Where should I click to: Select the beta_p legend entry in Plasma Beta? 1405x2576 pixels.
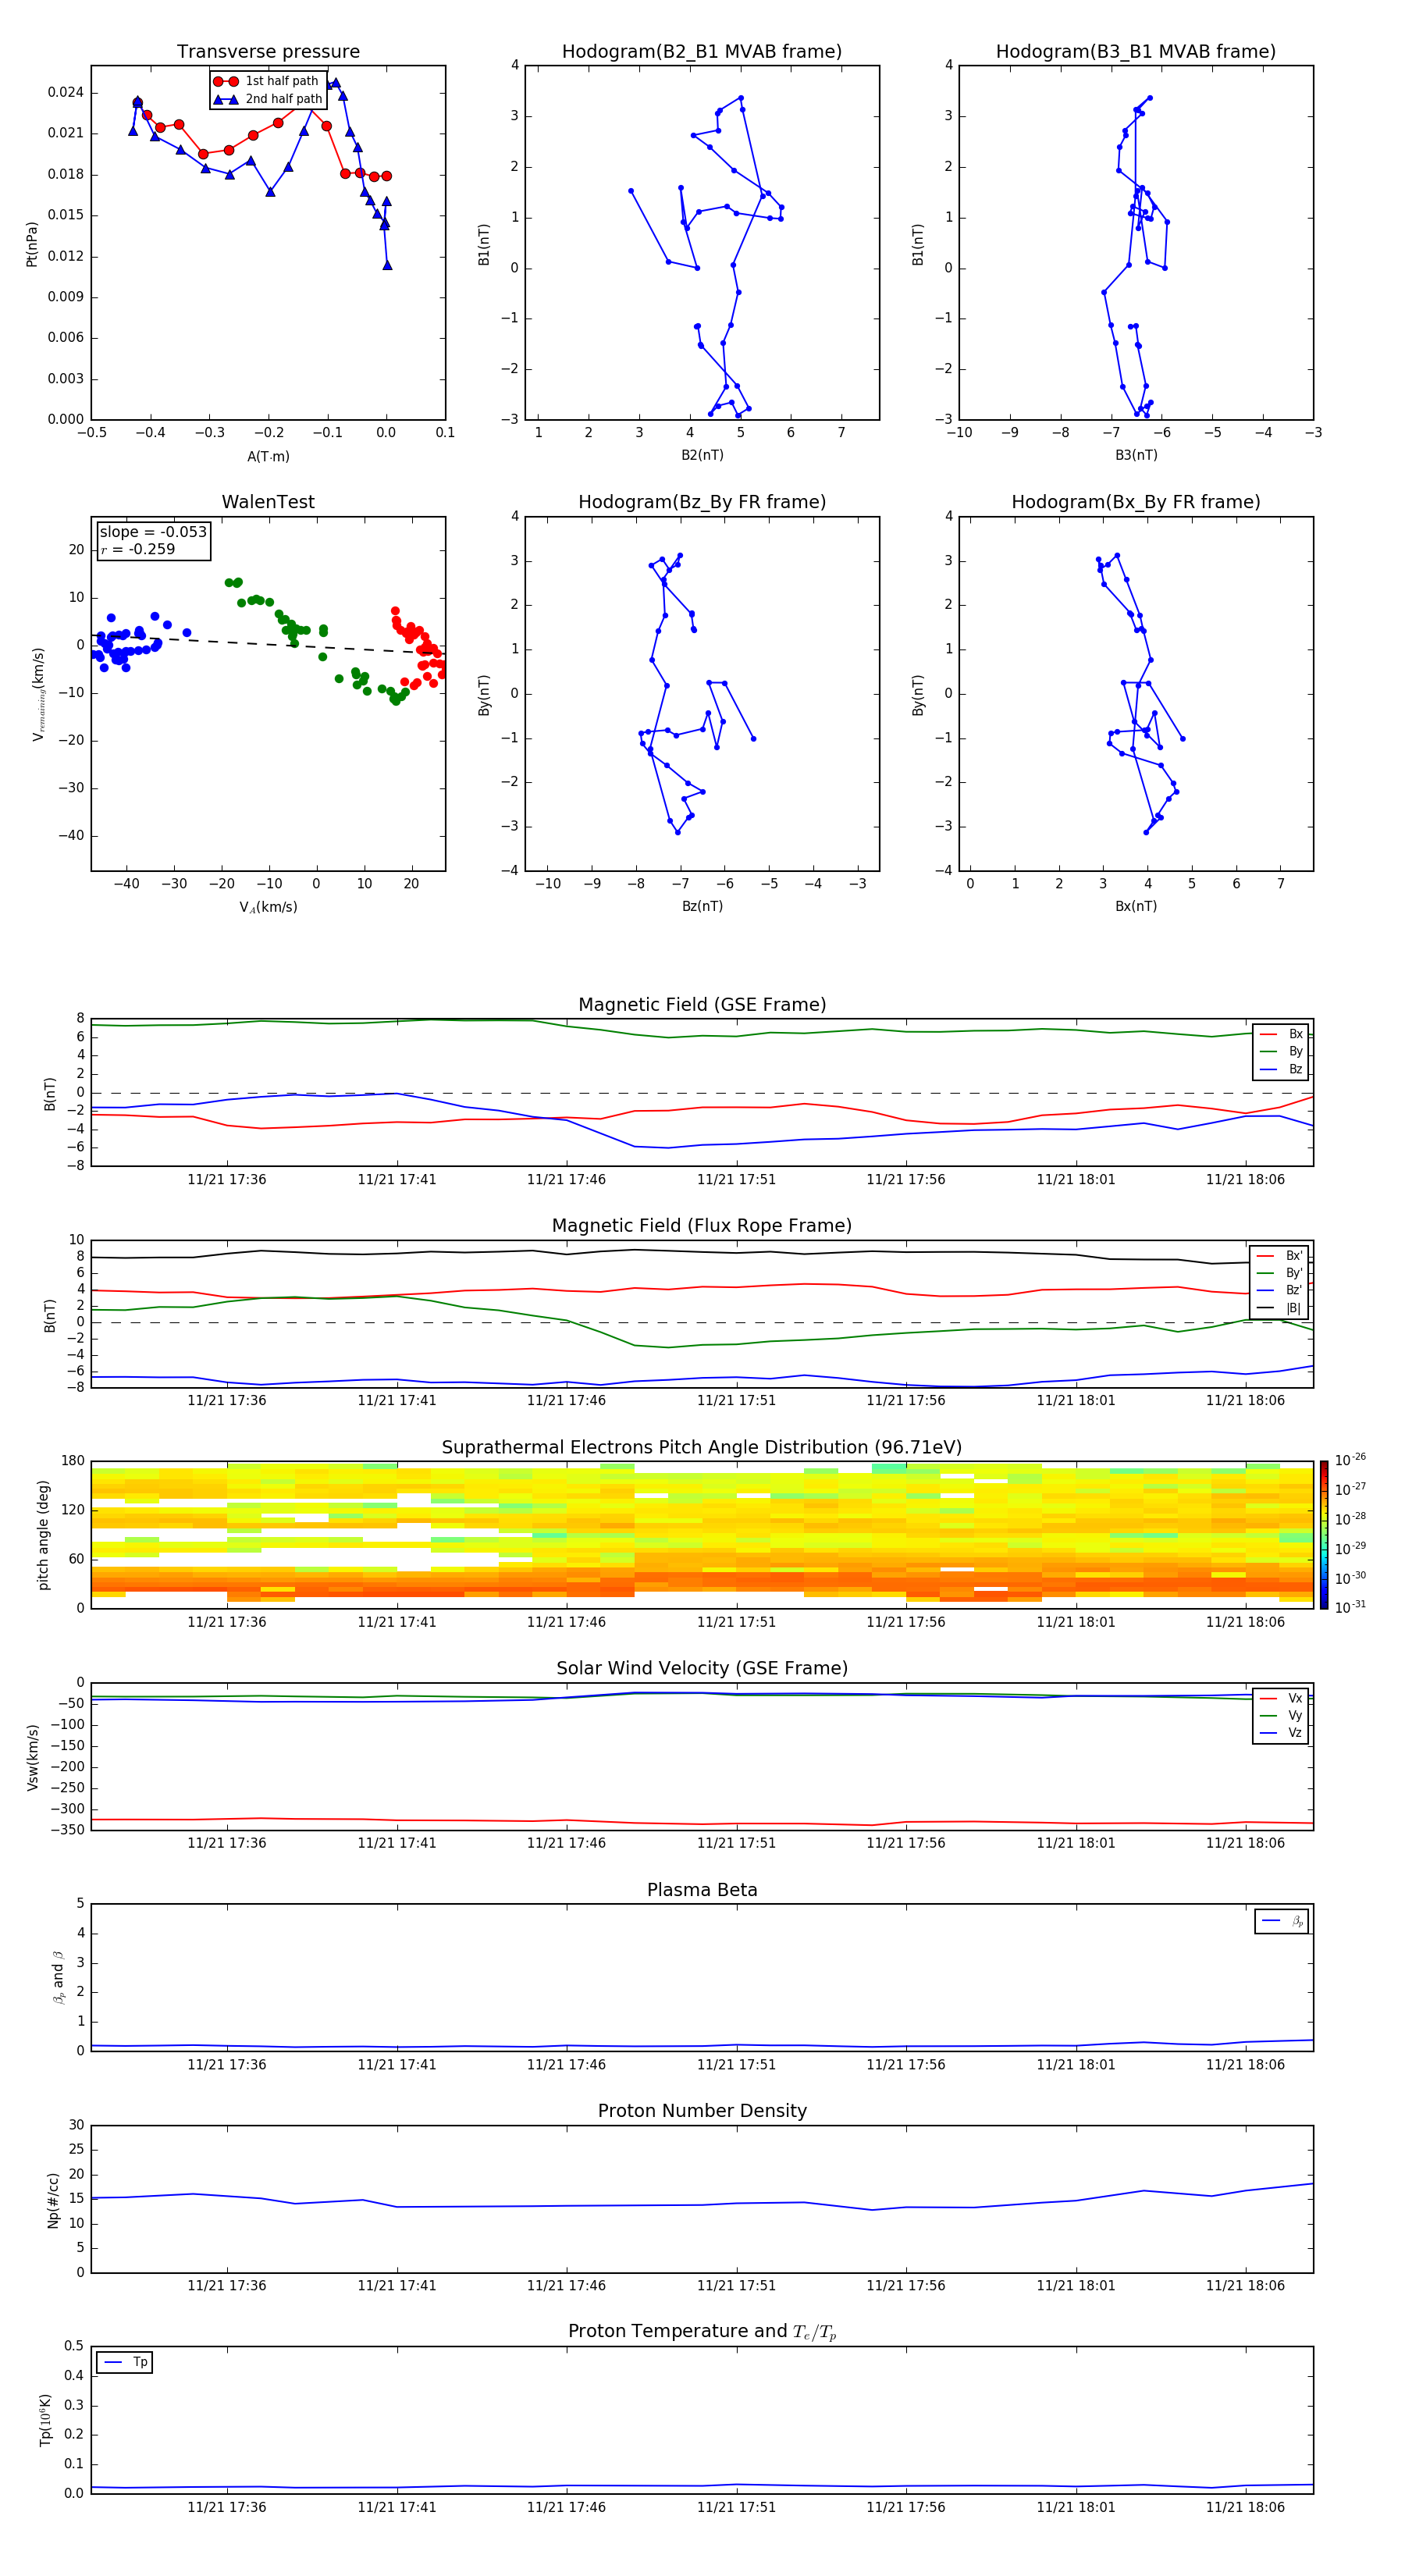tap(1282, 1921)
